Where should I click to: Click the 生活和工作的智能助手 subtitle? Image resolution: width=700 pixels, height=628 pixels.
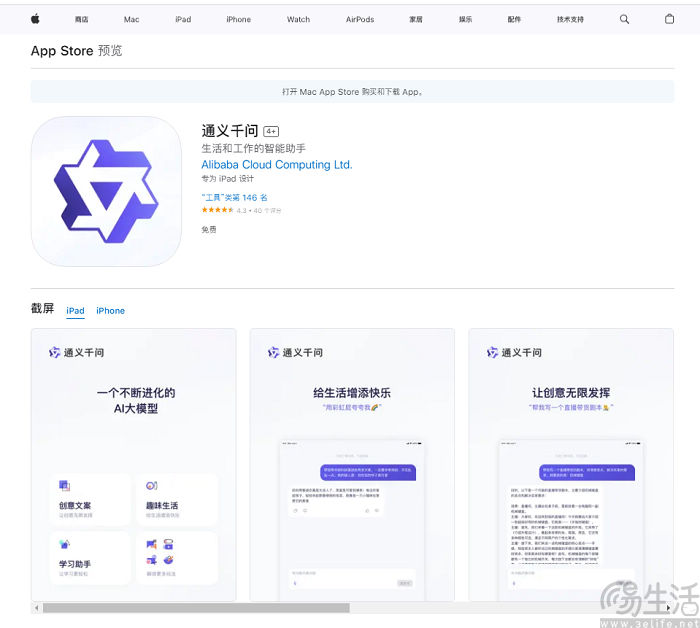[x=254, y=148]
